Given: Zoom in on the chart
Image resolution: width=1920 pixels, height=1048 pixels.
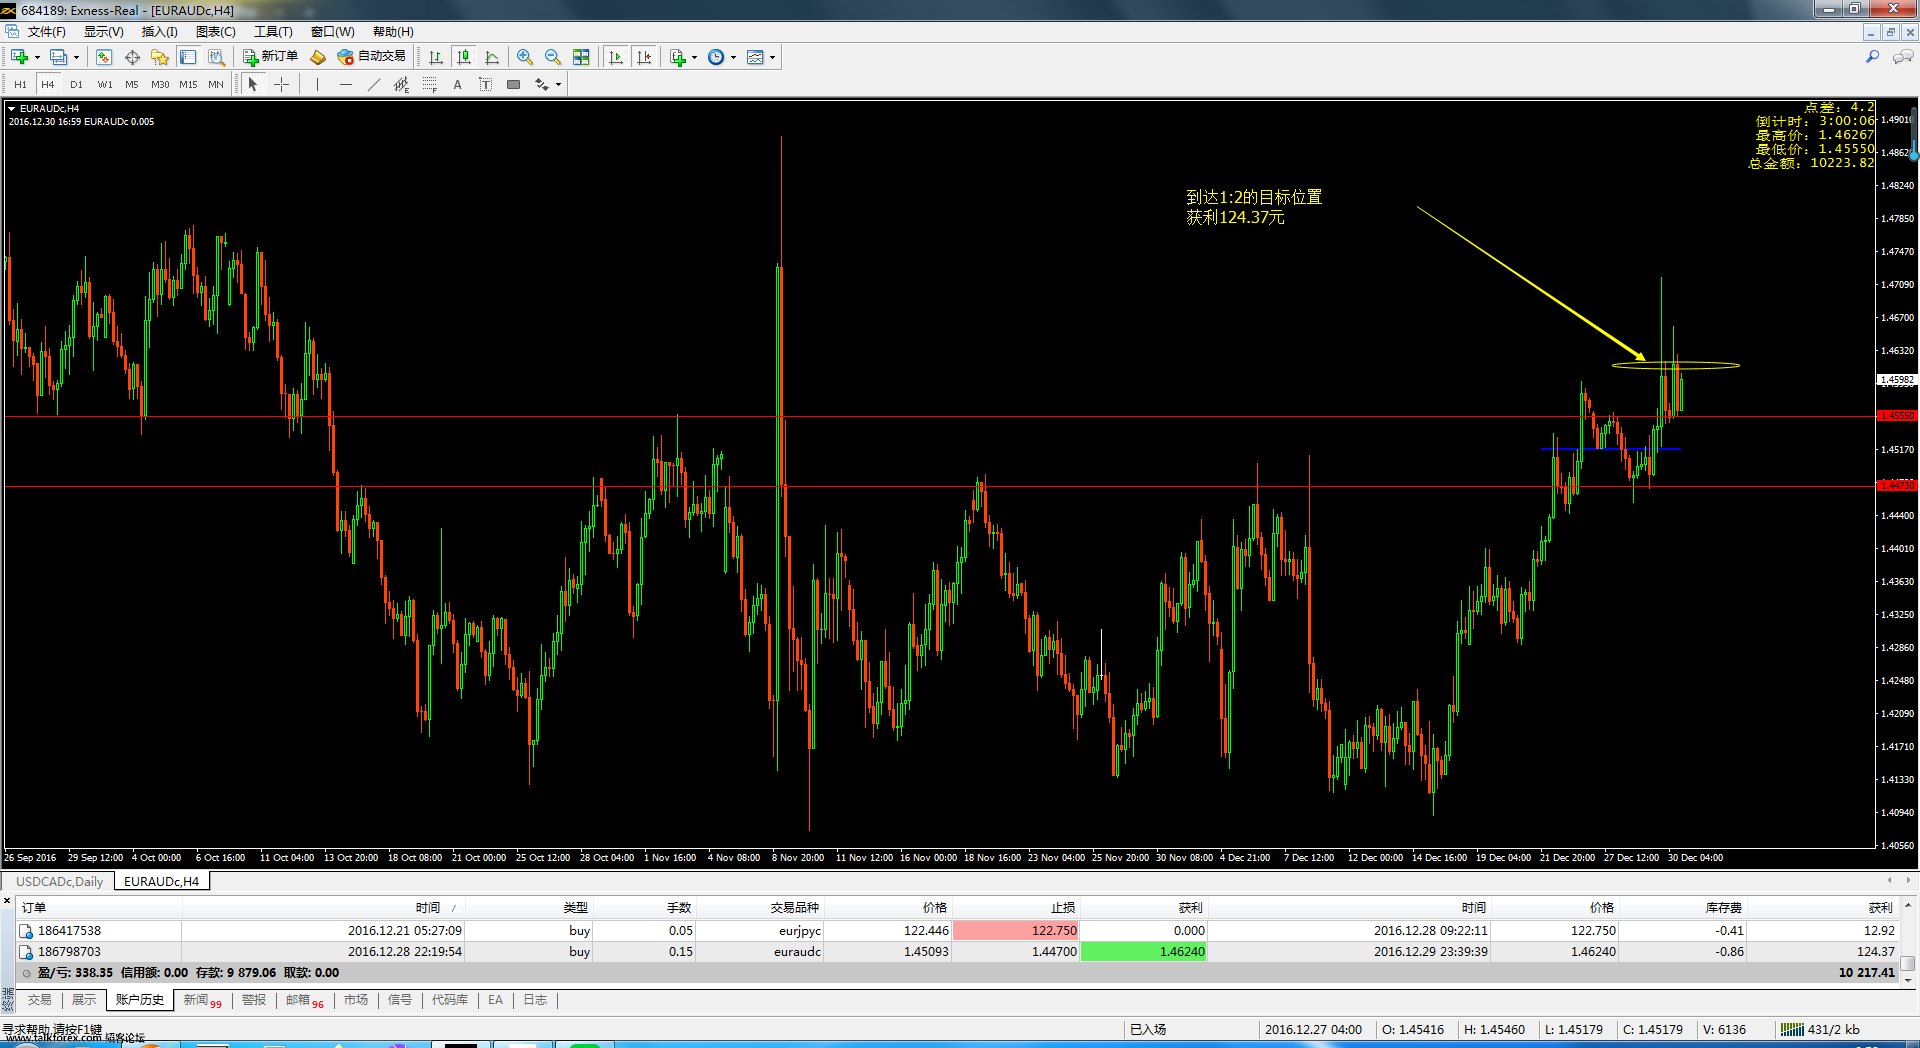Looking at the screenshot, I should [525, 57].
